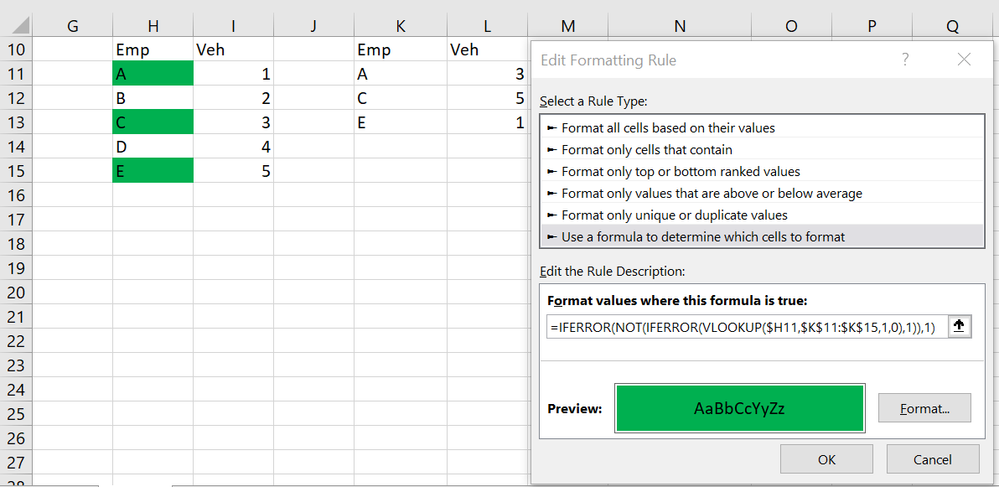999x487 pixels.
Task: Open the Format... button
Action: pos(924,408)
